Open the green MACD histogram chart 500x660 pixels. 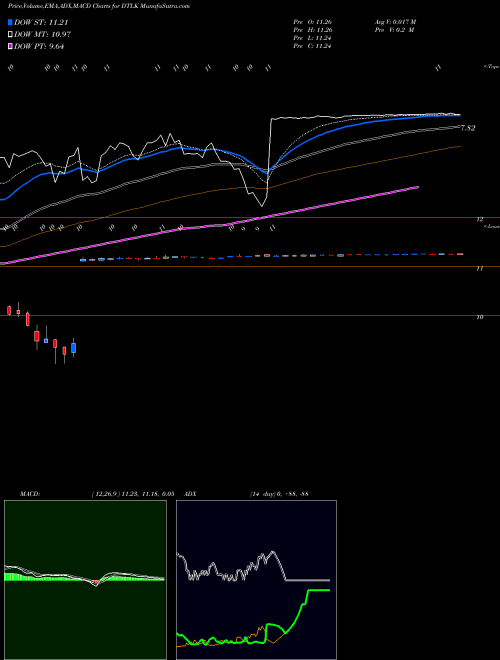tap(85, 580)
